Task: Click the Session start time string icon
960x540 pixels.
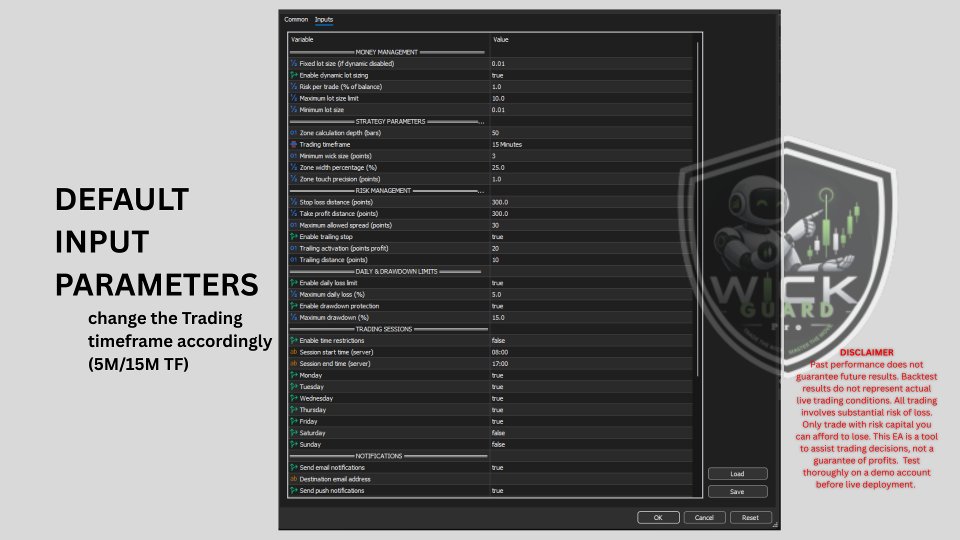Action: pyautogui.click(x=294, y=352)
